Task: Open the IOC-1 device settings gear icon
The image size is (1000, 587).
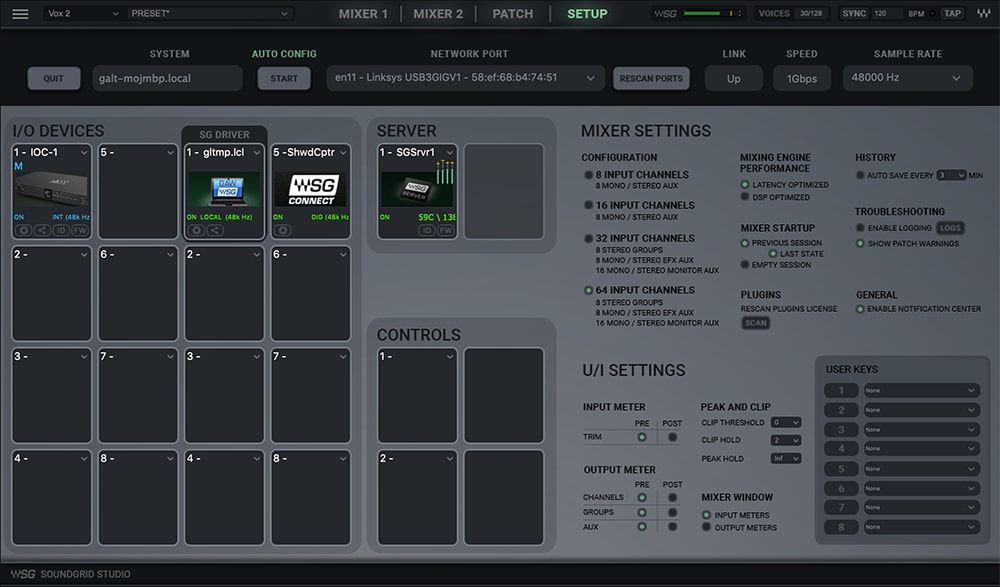Action: (24, 230)
